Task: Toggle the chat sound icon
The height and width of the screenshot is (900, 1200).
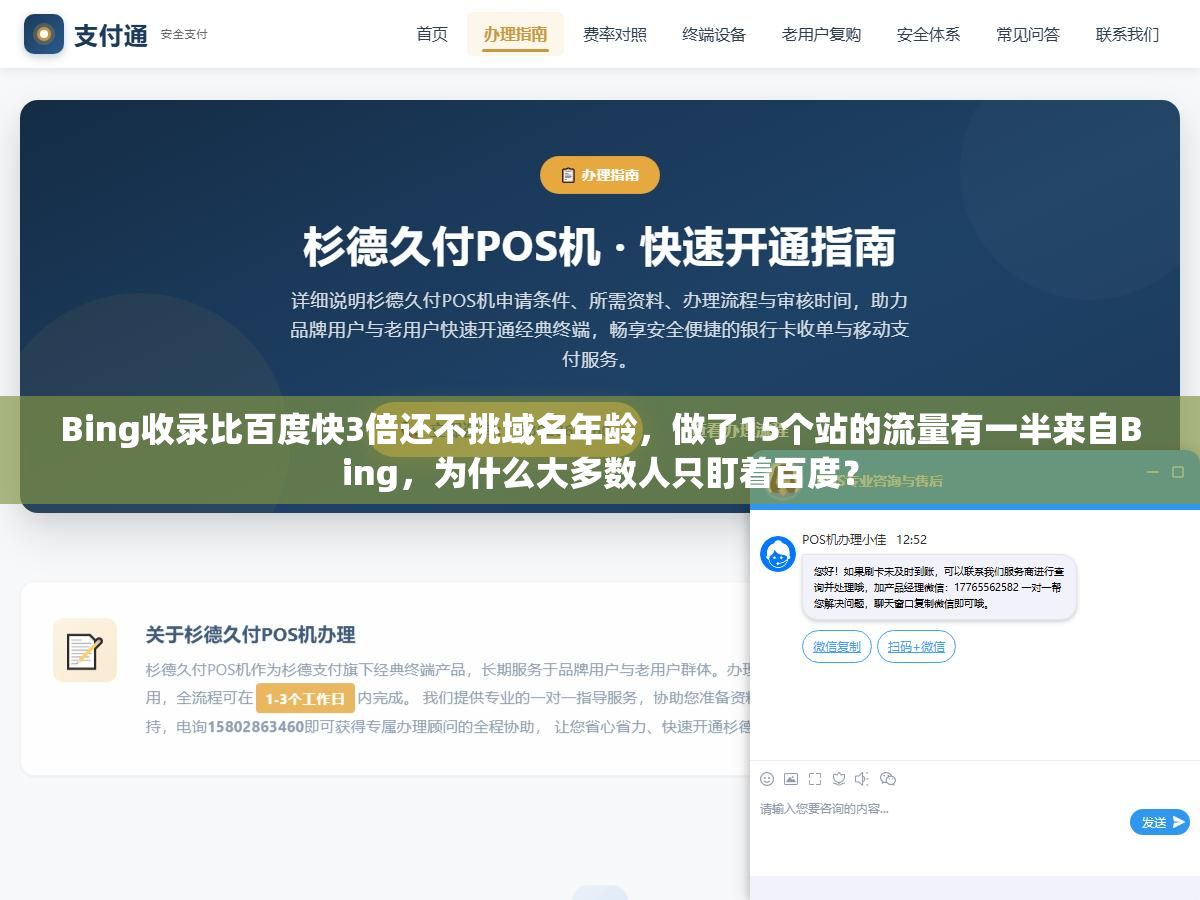Action: click(x=863, y=779)
